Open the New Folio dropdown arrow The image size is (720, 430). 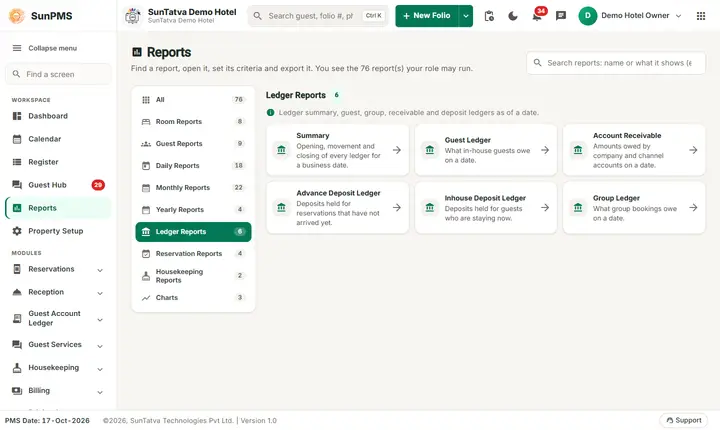click(466, 16)
